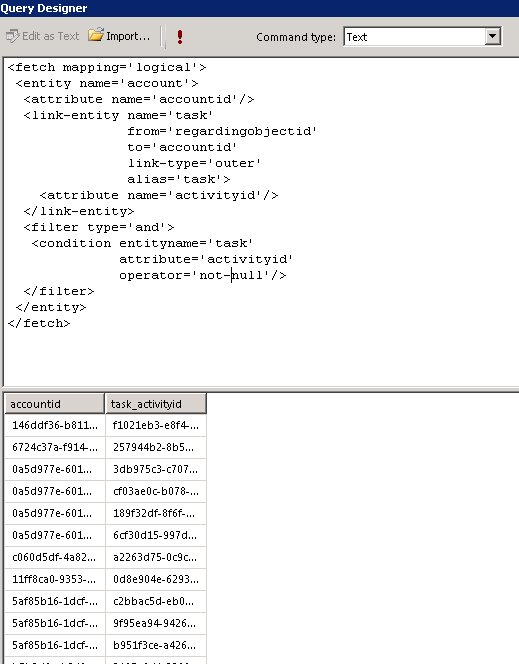Select cell 6724c37a-f914 in results grid
519x664 pixels.
coord(54,447)
